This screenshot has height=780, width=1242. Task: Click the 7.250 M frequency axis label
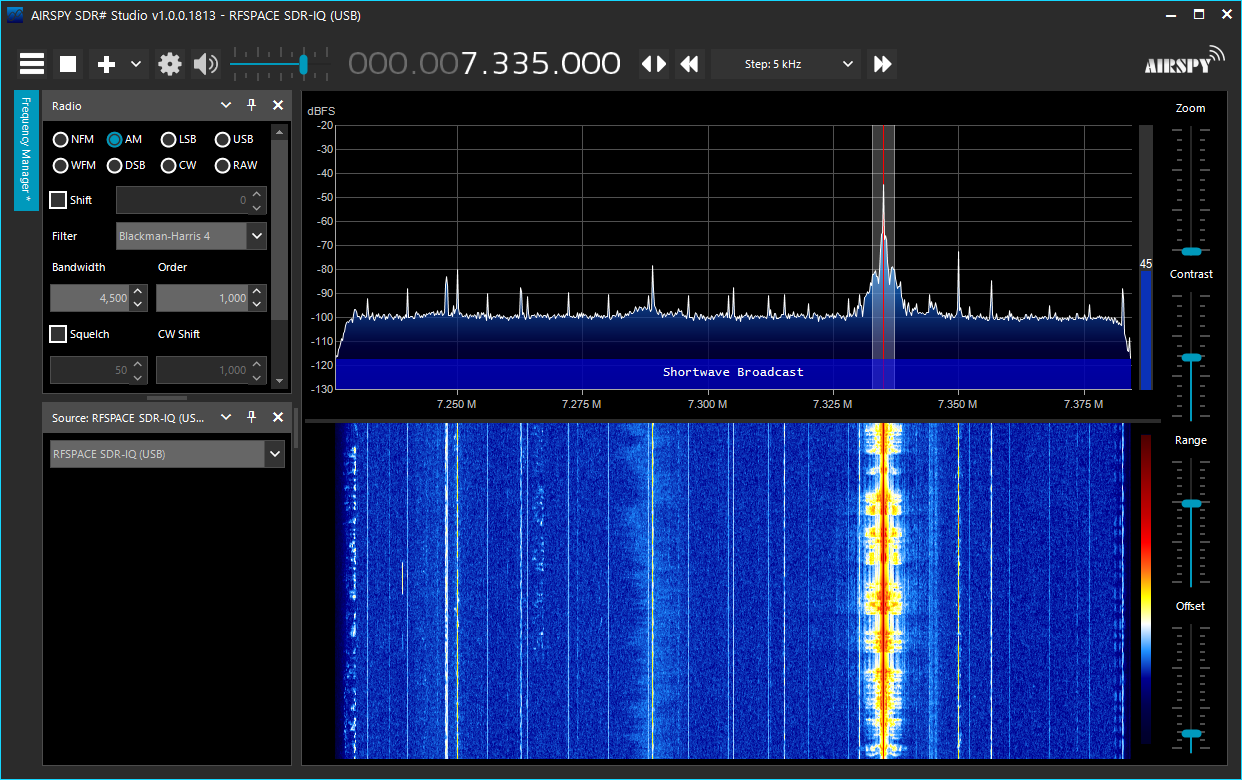coord(456,404)
